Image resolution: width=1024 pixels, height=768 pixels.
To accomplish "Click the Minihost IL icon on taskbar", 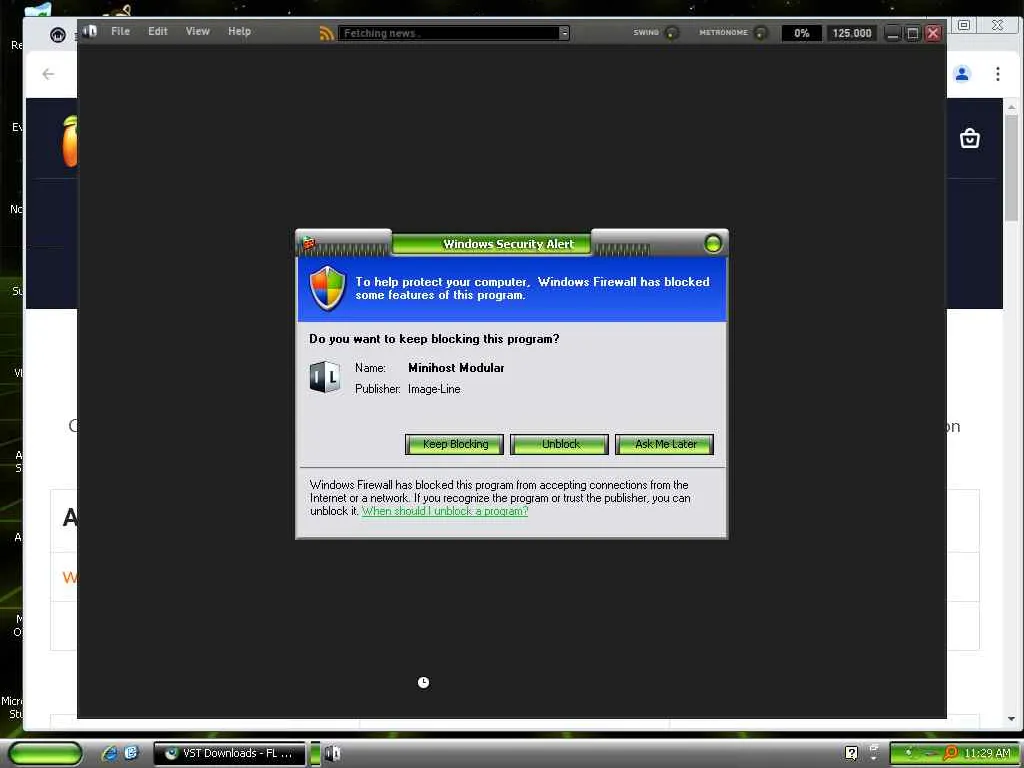I will tap(332, 753).
